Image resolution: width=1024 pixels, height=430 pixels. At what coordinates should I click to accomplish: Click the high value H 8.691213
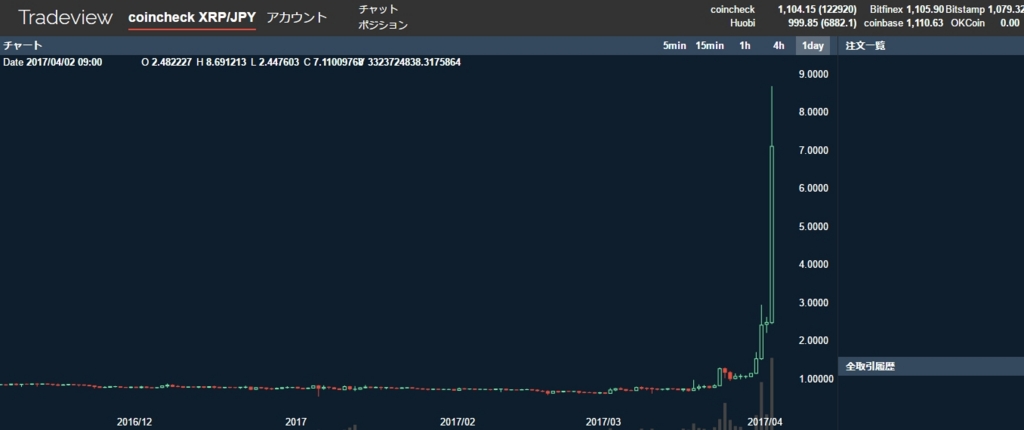(x=221, y=63)
